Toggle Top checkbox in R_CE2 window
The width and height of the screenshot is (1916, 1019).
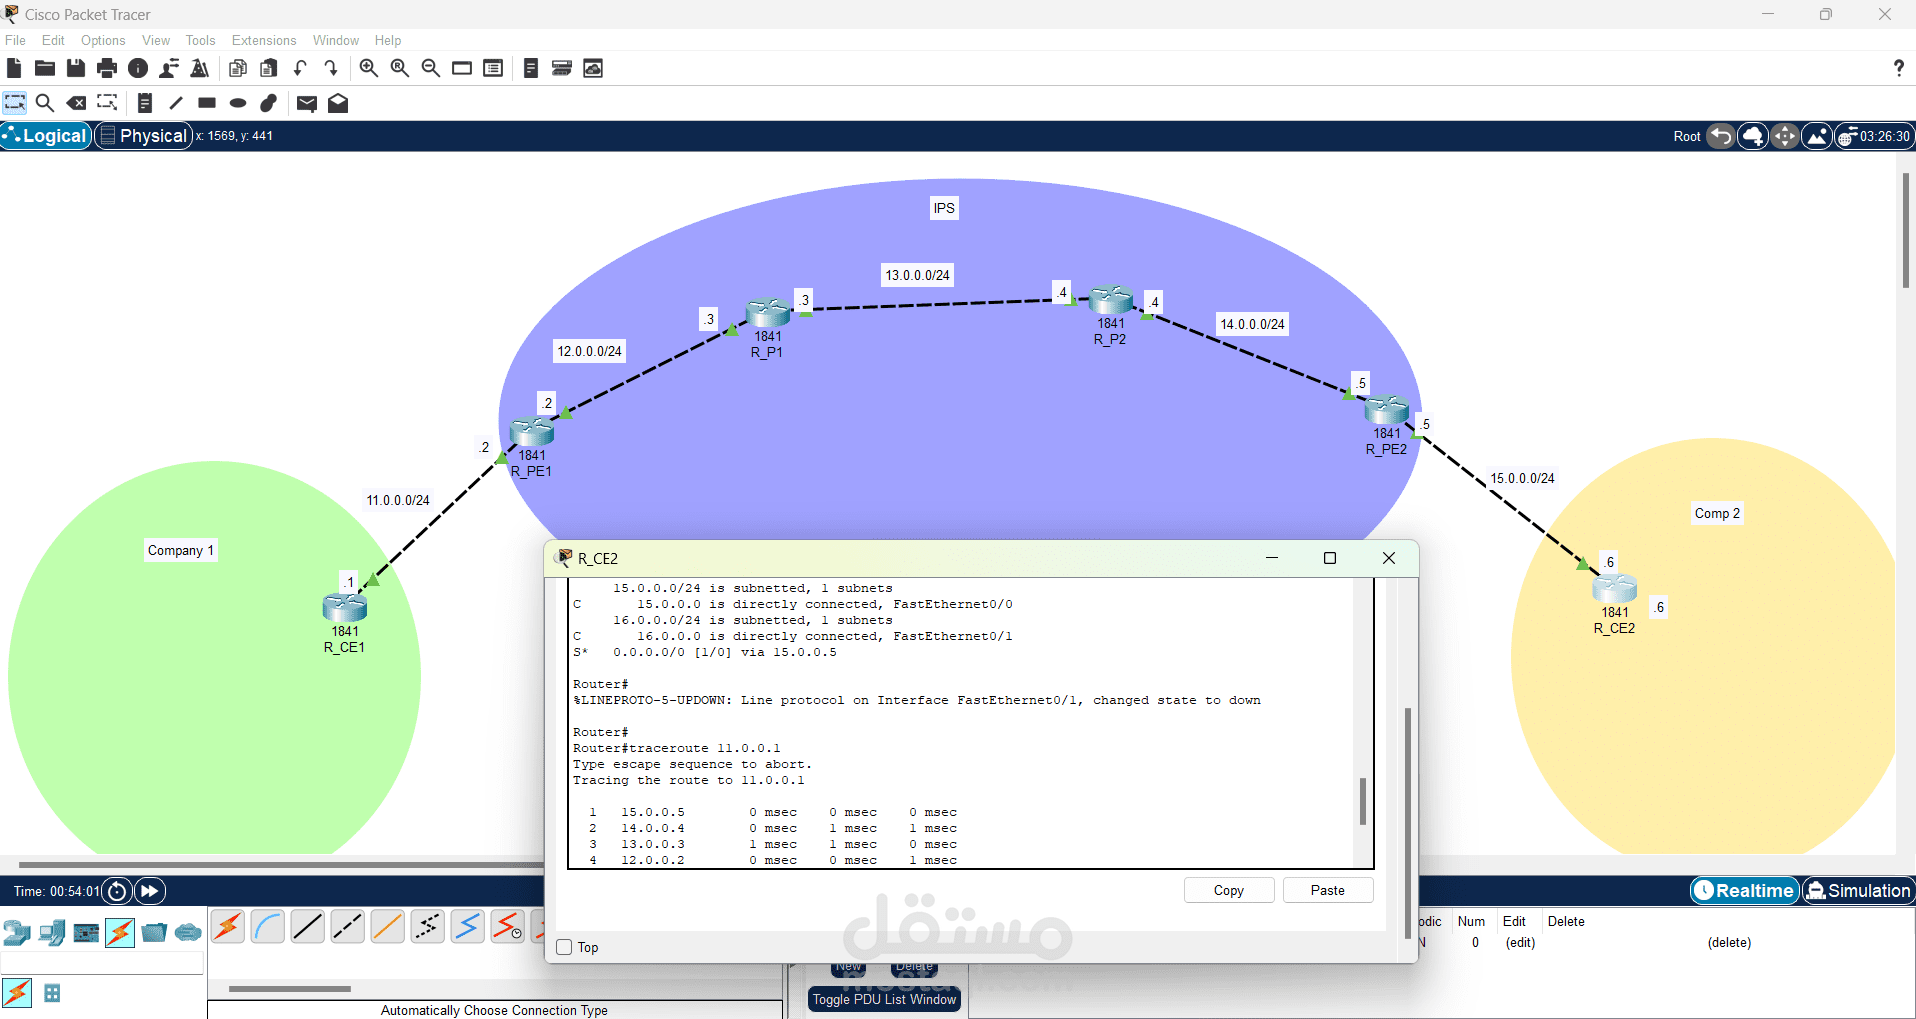click(x=564, y=947)
